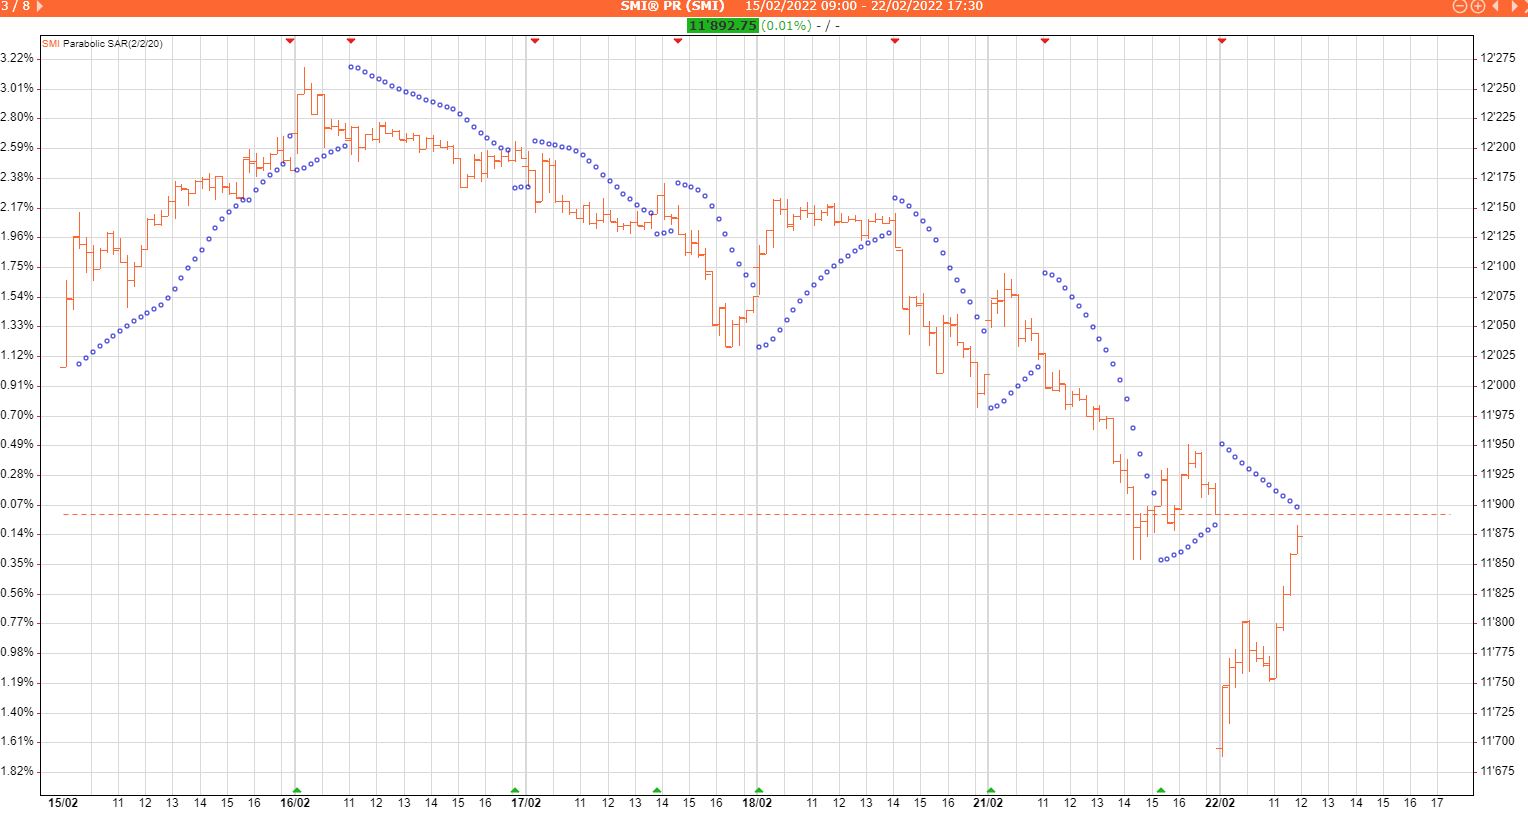
Task: Select red sell marker at 22/02 open
Action: pyautogui.click(x=1222, y=40)
